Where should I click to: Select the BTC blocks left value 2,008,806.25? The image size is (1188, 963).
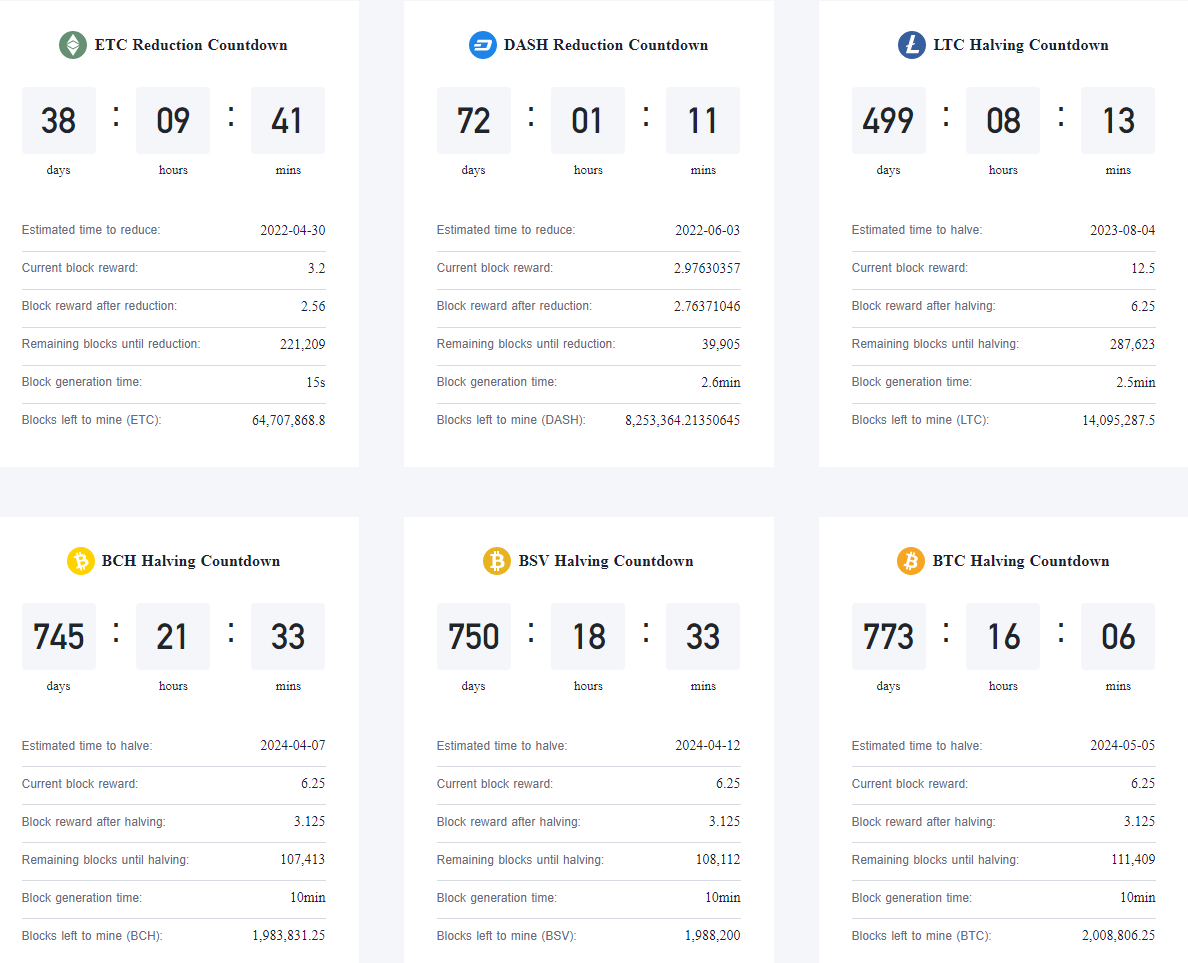1118,936
